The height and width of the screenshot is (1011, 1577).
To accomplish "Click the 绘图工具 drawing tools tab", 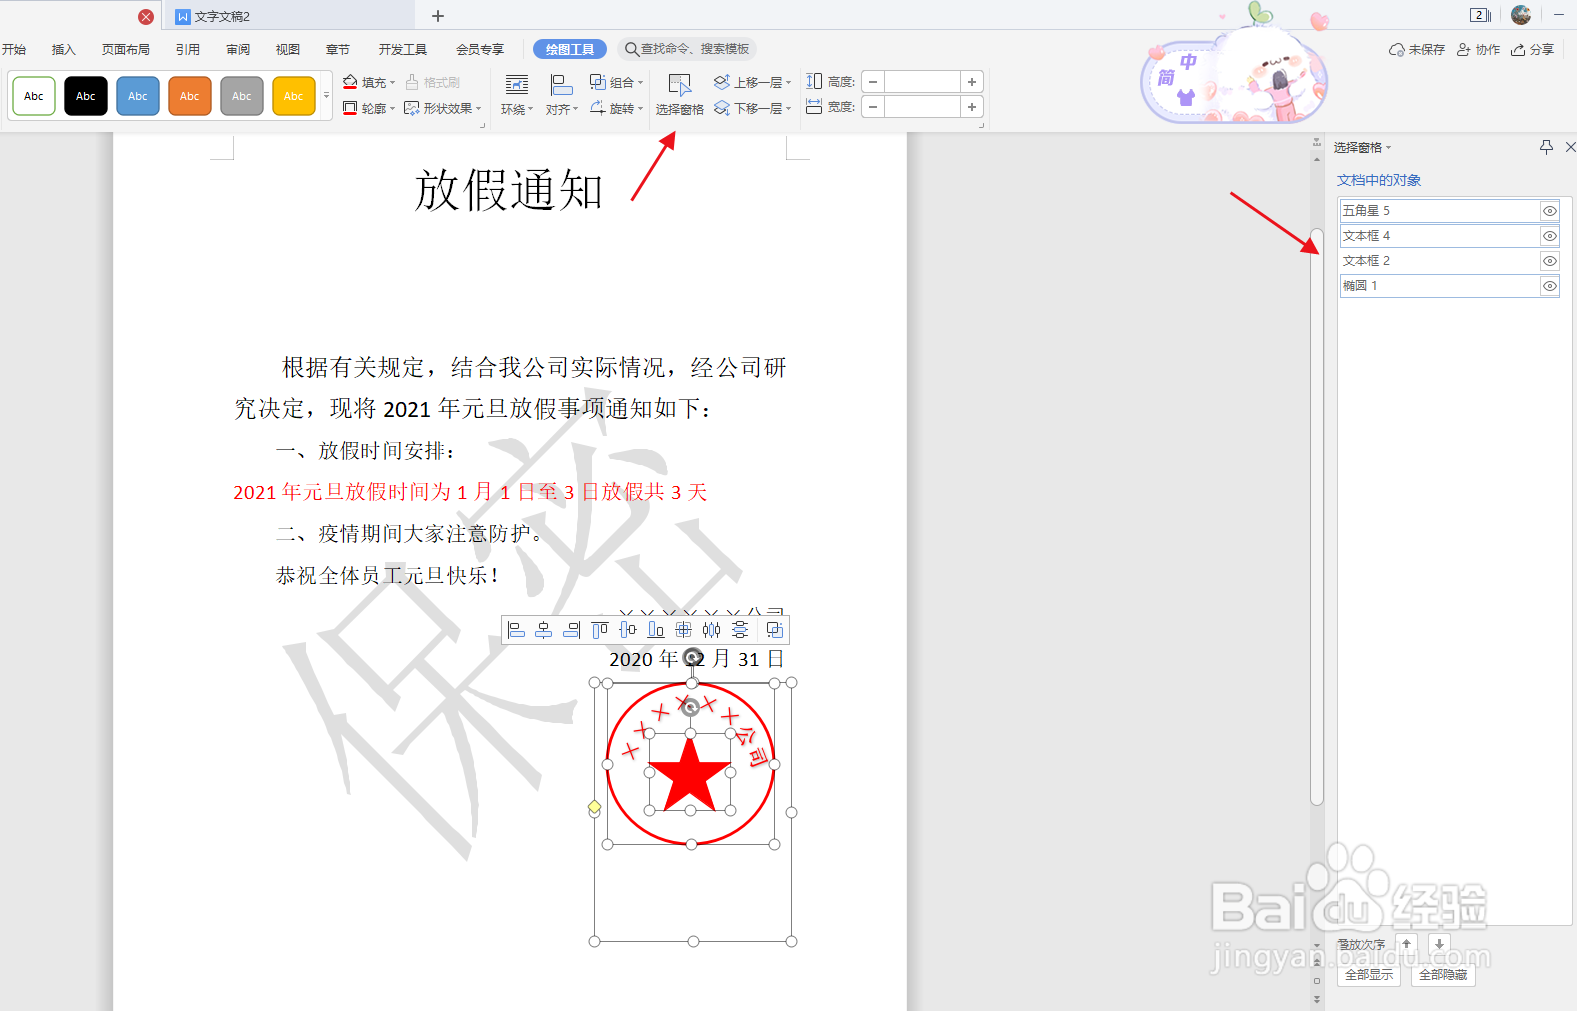I will 570,49.
